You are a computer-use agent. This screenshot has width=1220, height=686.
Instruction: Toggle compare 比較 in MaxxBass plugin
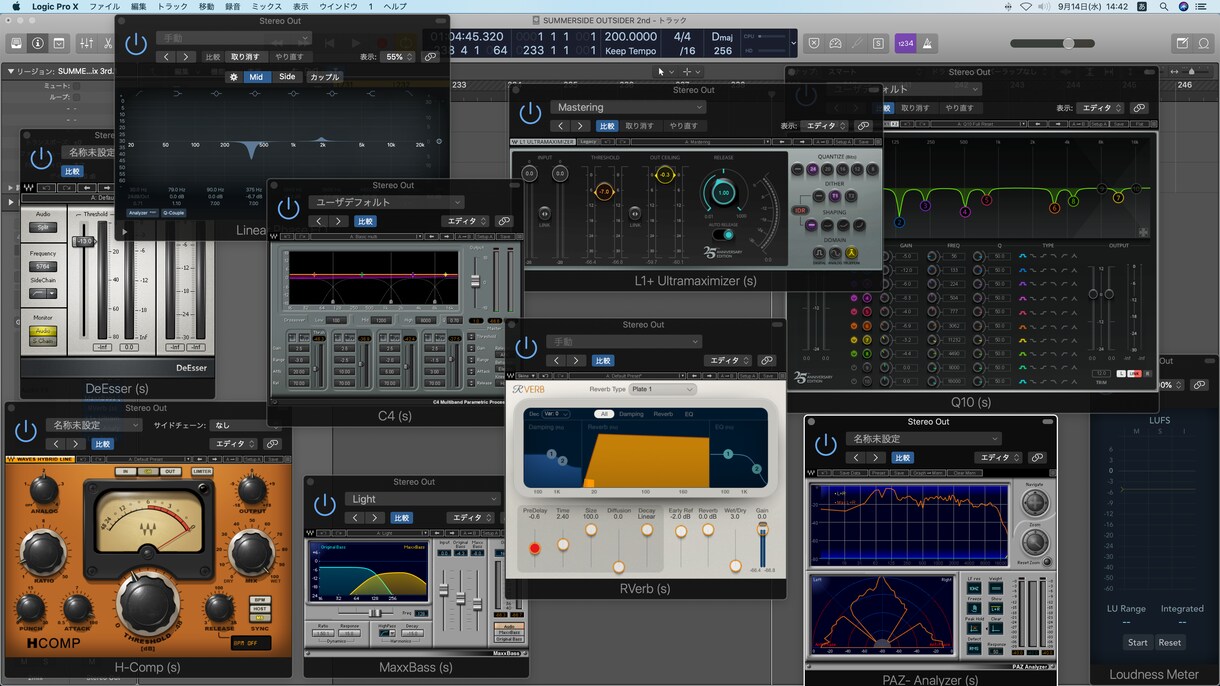coord(401,518)
